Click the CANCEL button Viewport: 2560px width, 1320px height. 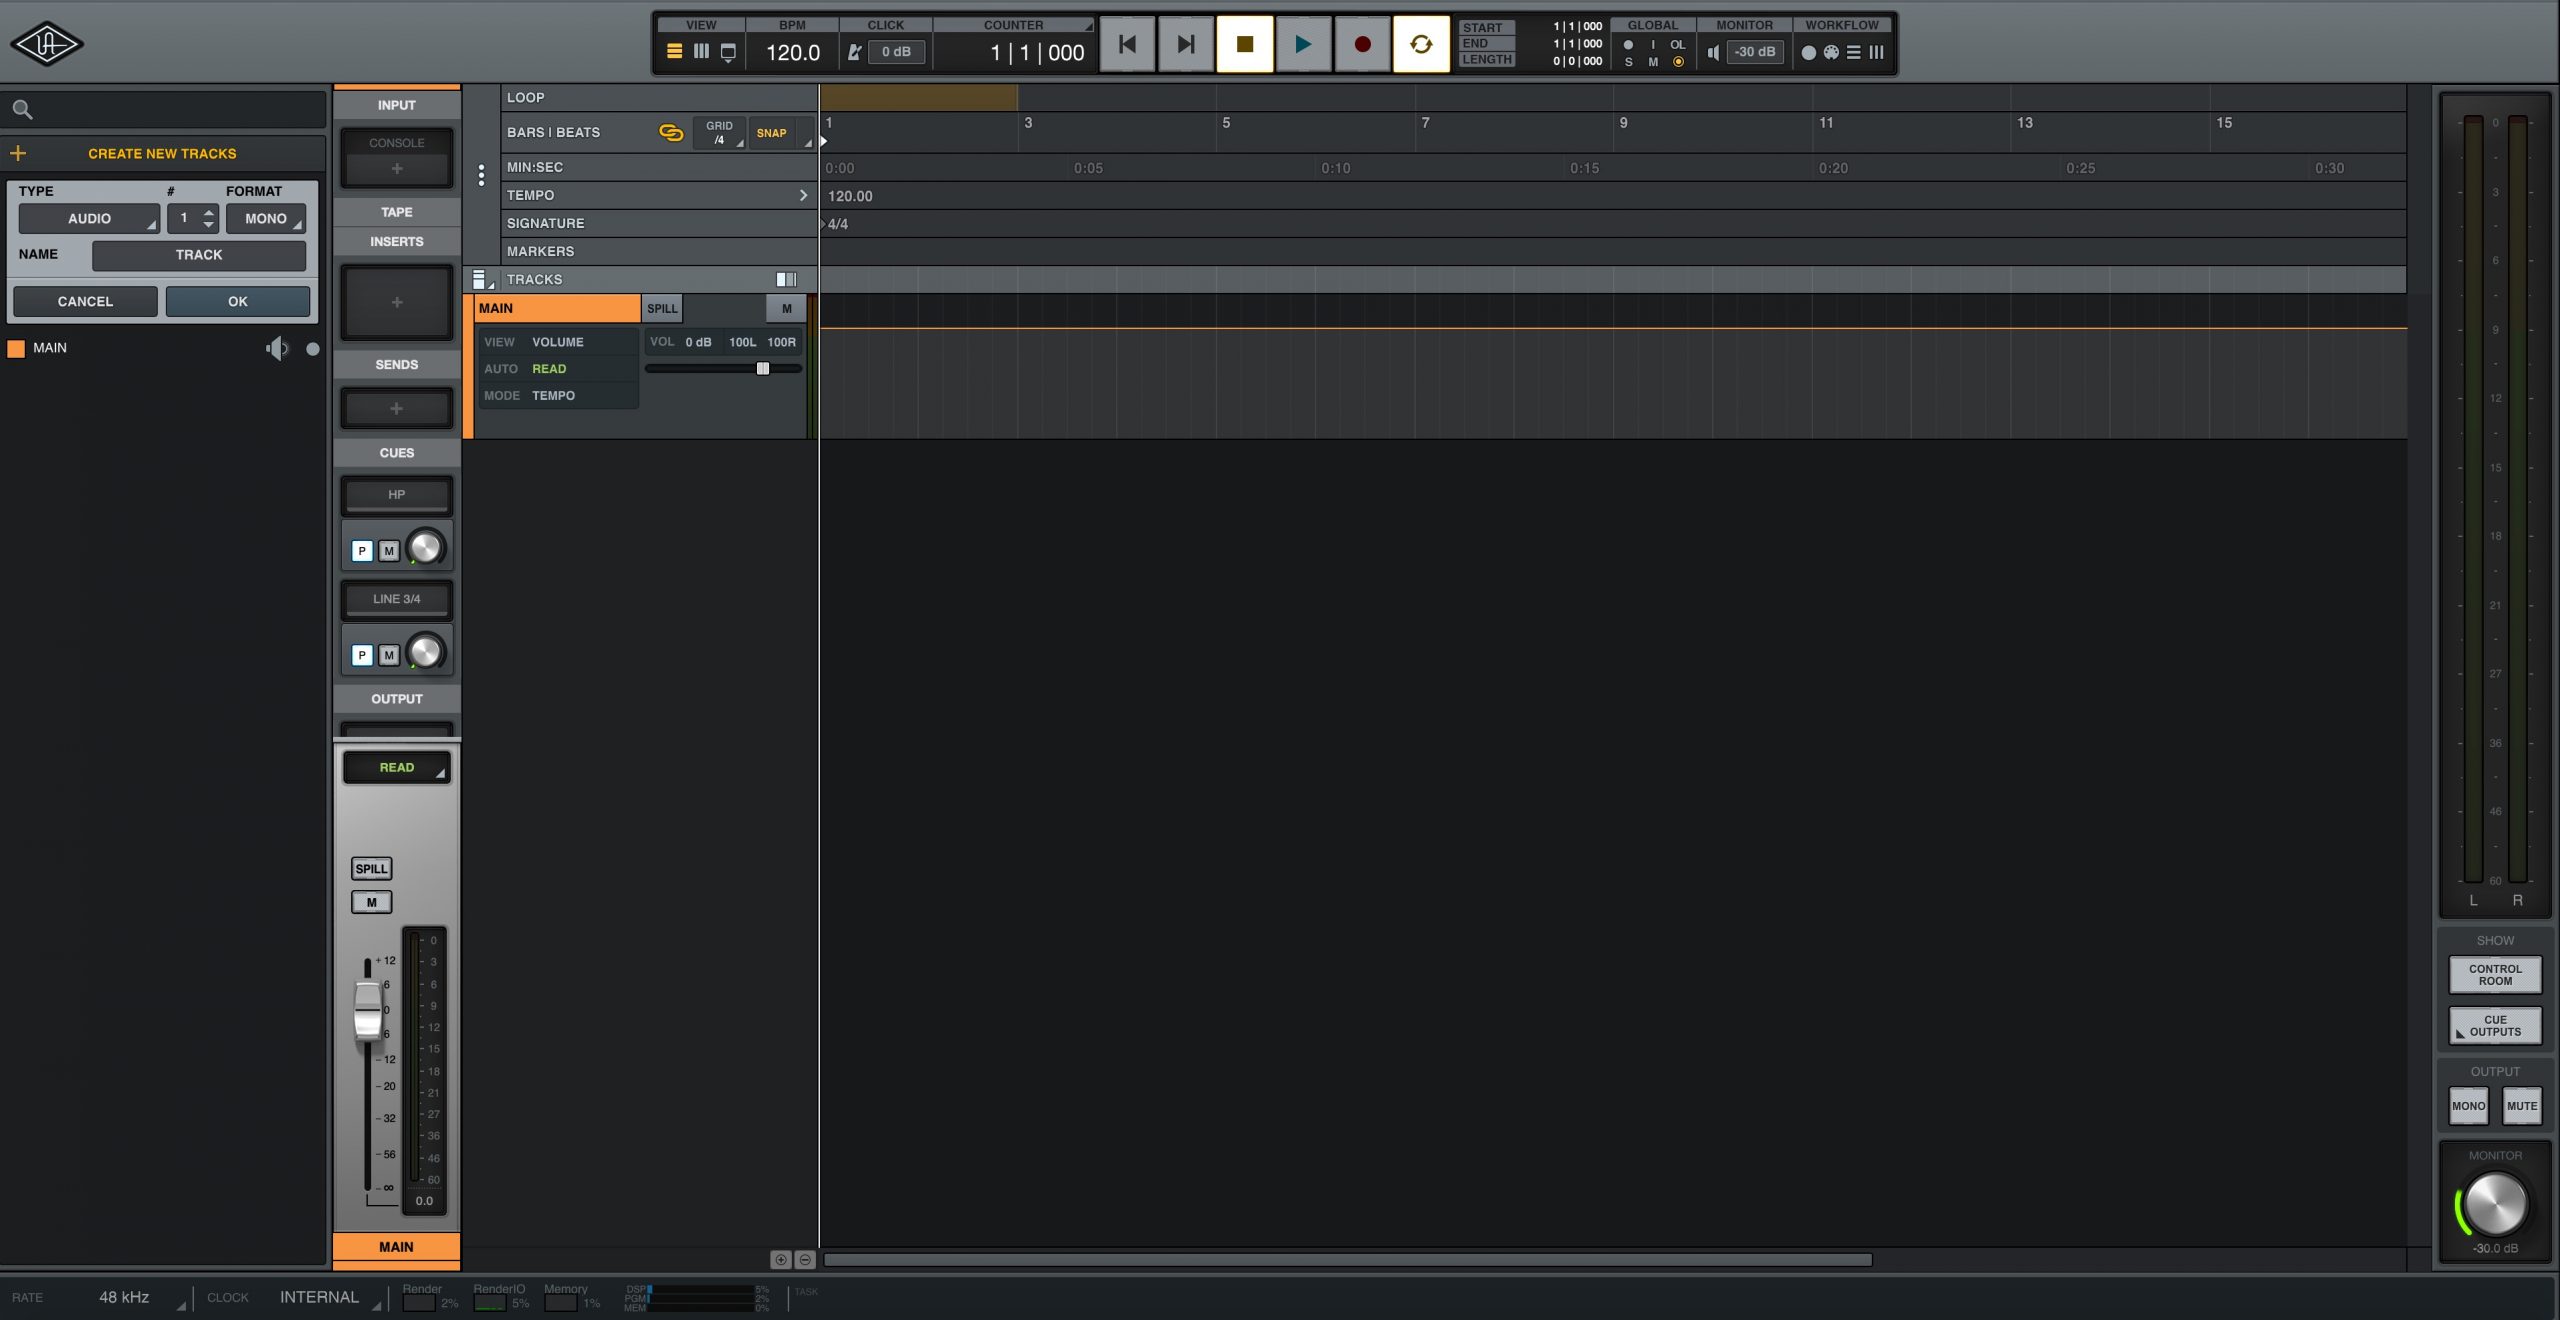(85, 301)
